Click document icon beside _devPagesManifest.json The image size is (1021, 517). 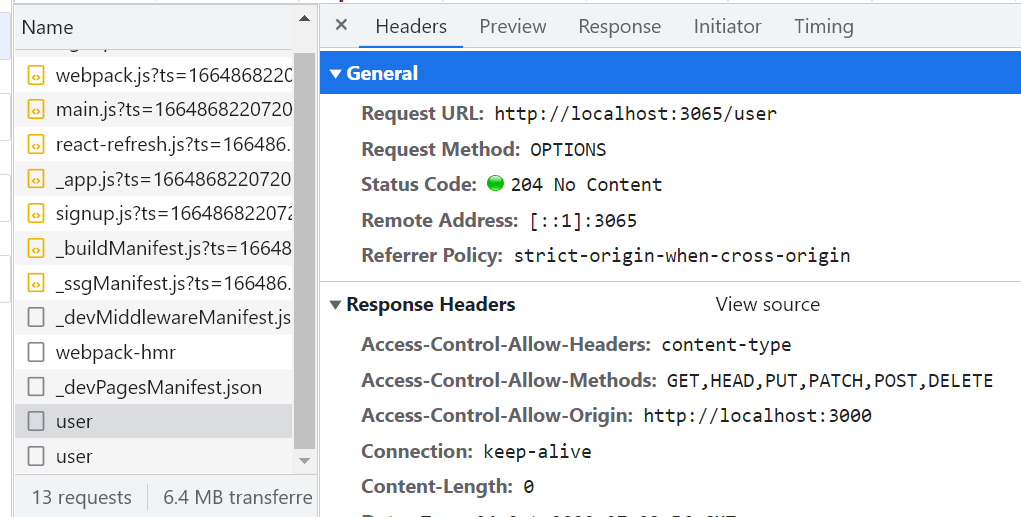pyautogui.click(x=36, y=387)
